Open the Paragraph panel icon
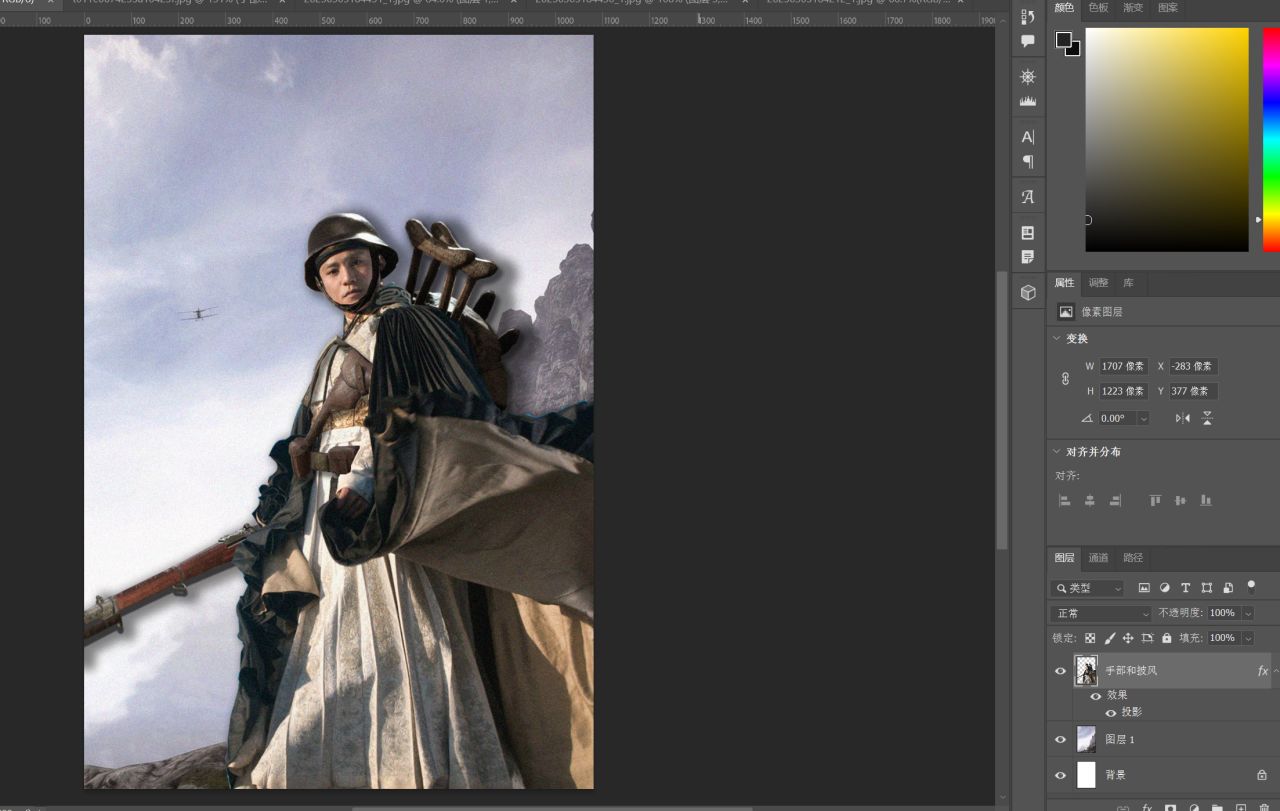The height and width of the screenshot is (811, 1280). point(1027,162)
